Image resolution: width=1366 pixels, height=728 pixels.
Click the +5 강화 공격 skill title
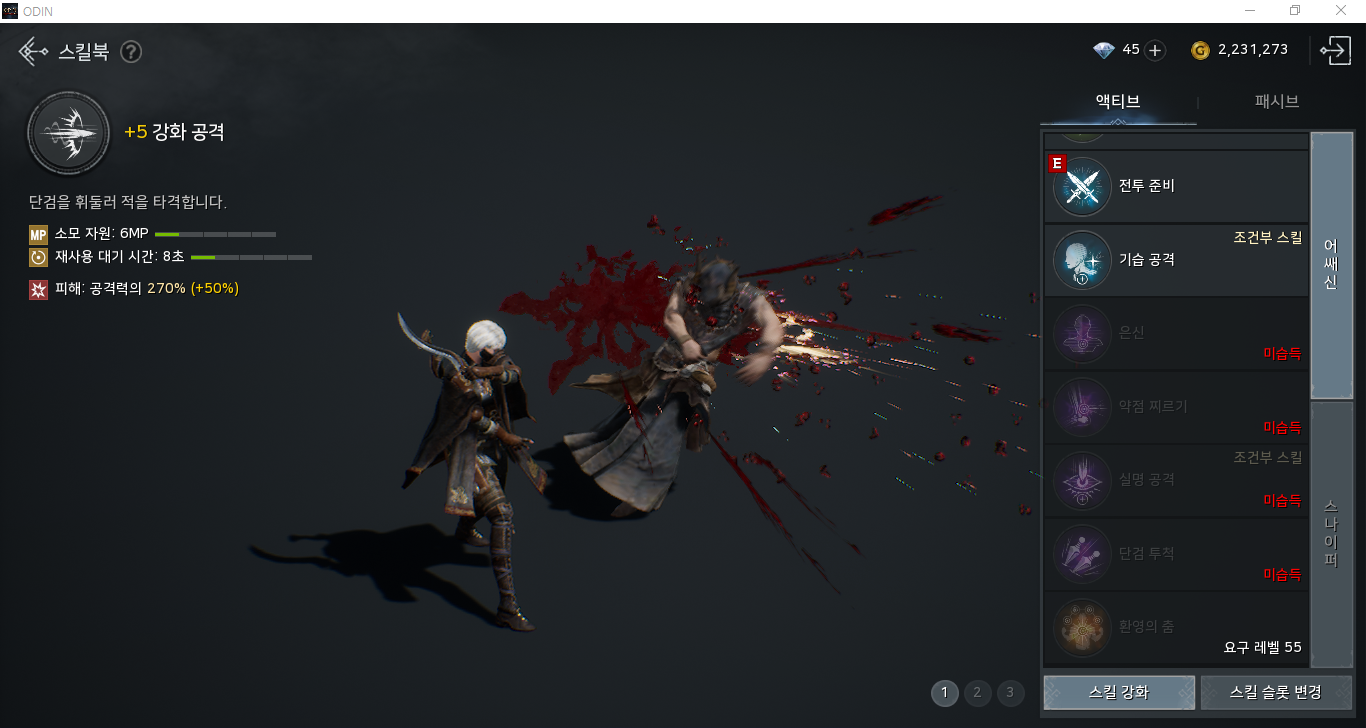[x=174, y=132]
